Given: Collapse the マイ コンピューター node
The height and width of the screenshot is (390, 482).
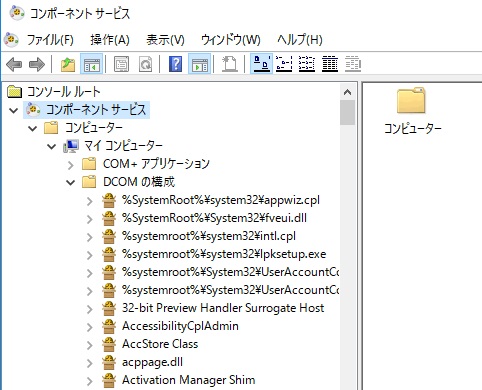Looking at the screenshot, I should 52,146.
